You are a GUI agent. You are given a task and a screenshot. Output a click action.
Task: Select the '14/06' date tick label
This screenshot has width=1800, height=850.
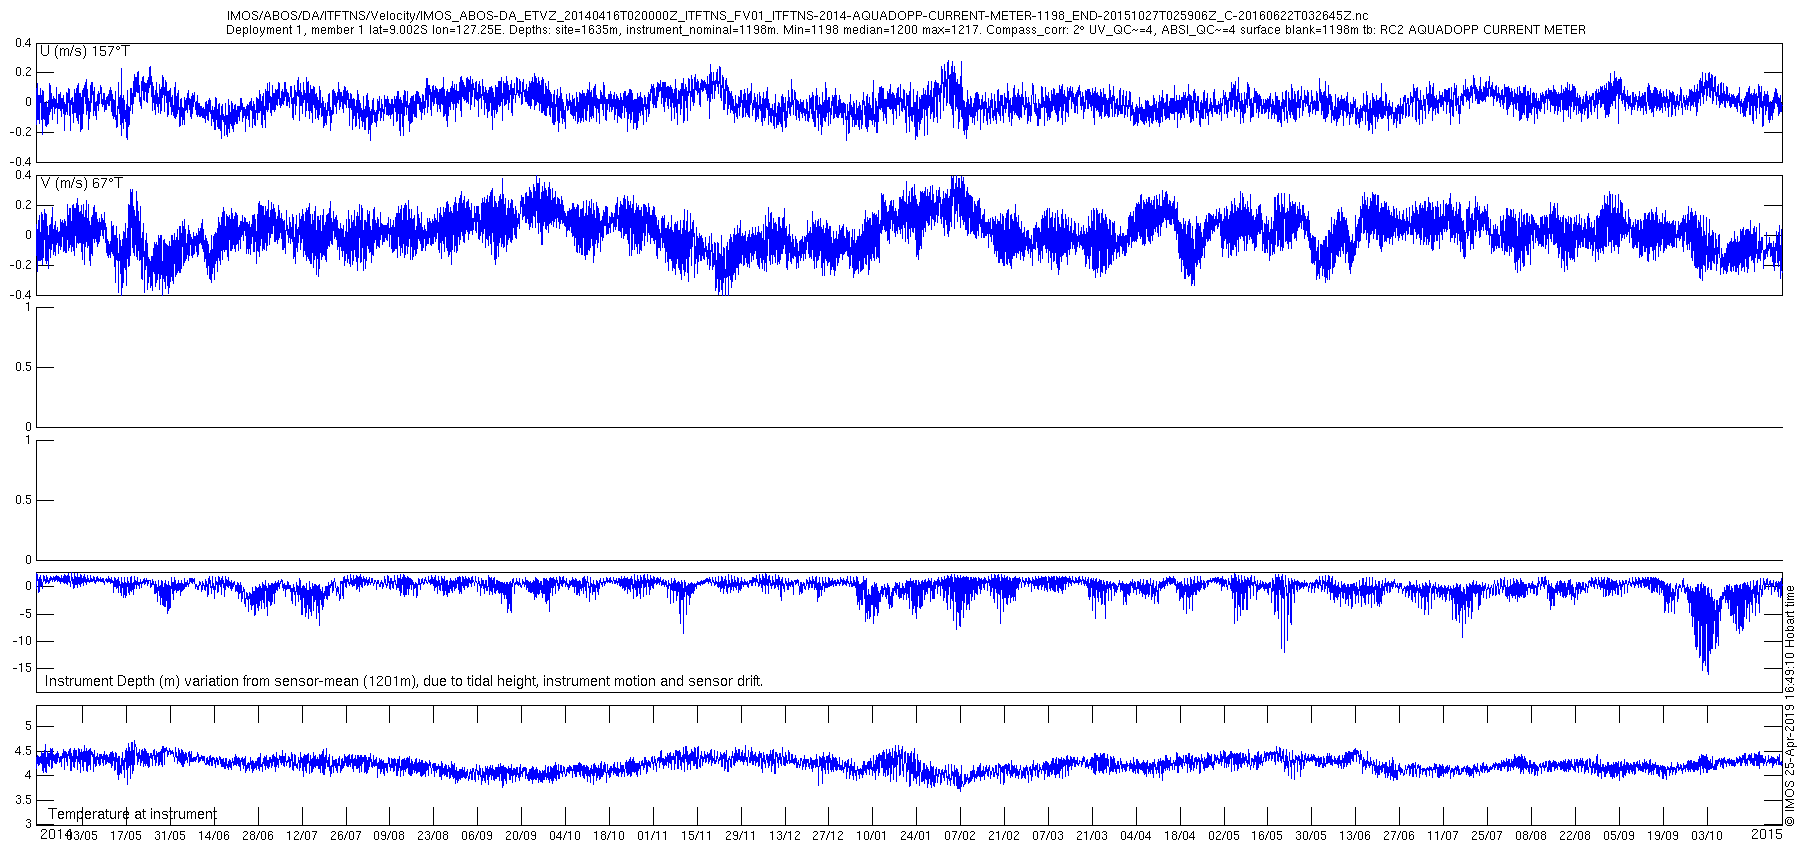point(214,836)
